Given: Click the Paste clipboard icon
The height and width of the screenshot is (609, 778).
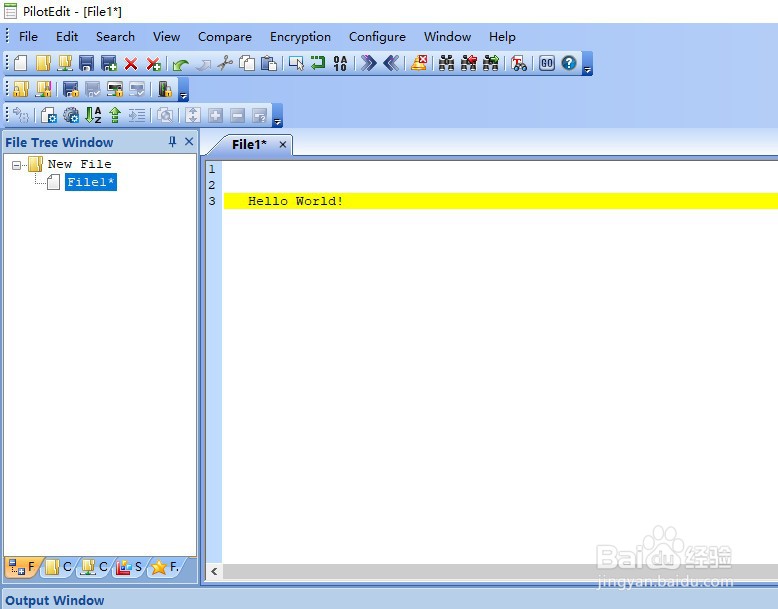Looking at the screenshot, I should (269, 63).
